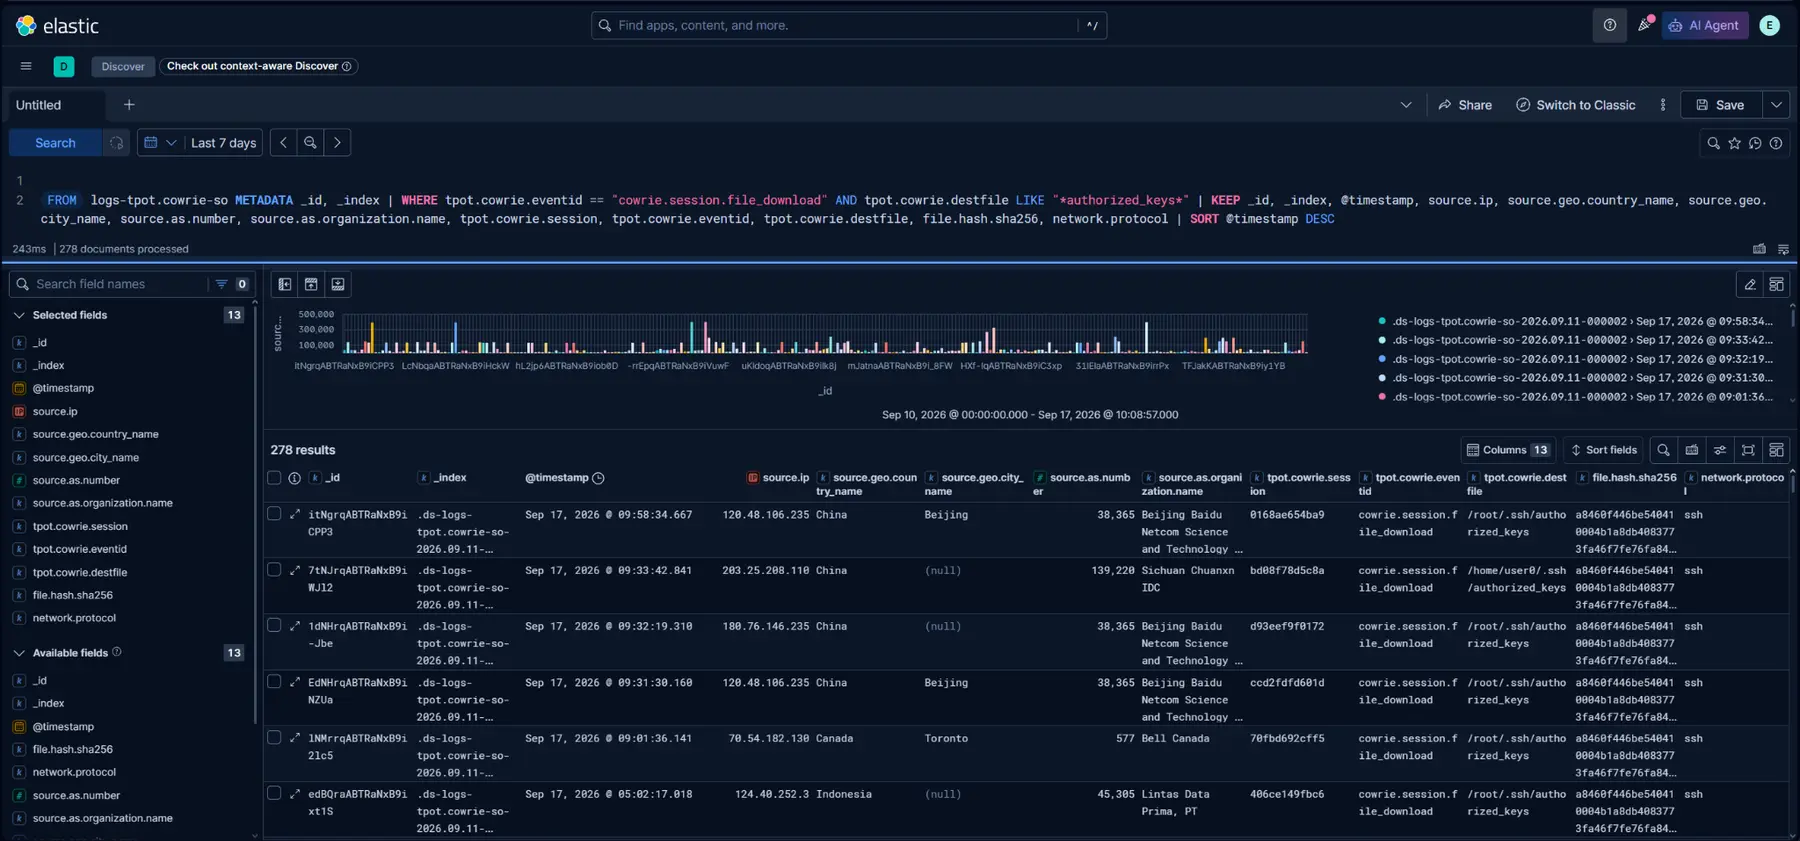The height and width of the screenshot is (841, 1800).
Task: Select the row with timestamp 09:58:34.667
Action: 274,514
